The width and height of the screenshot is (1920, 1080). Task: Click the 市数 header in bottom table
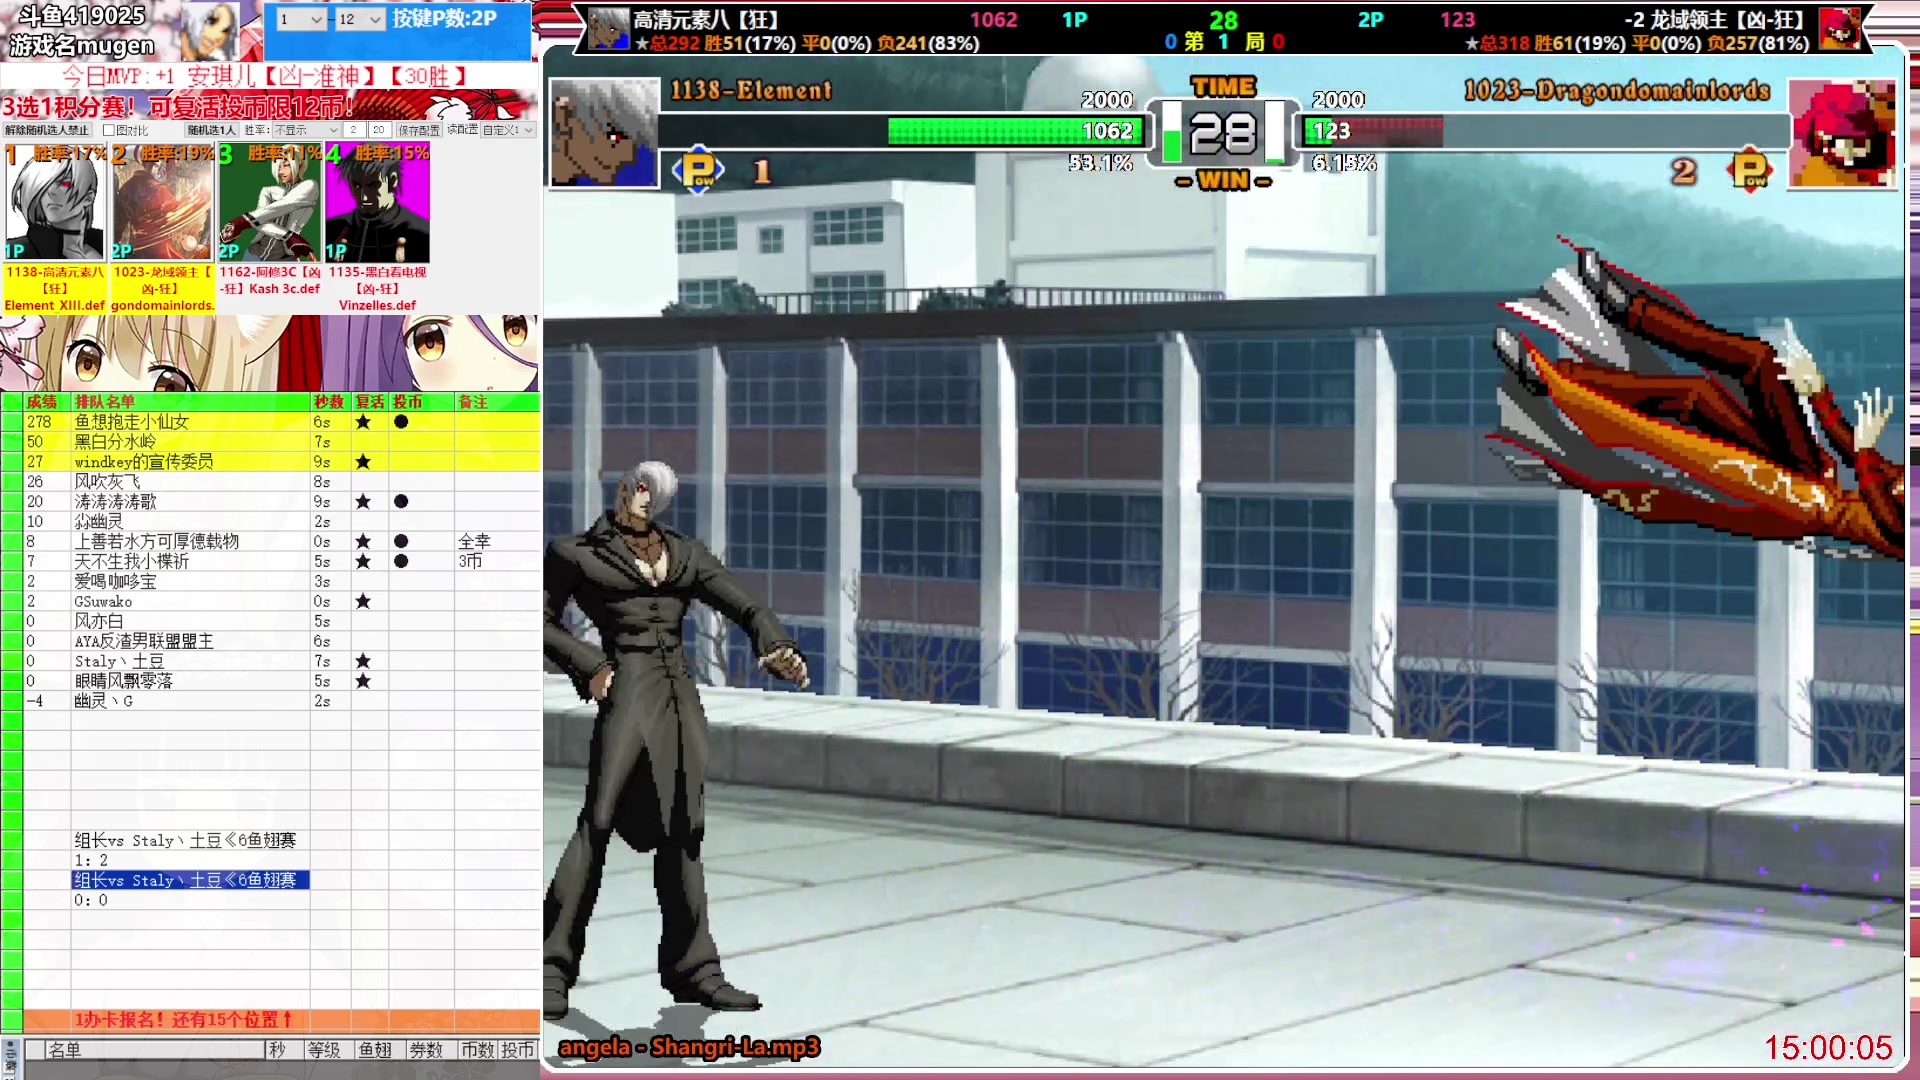point(478,1050)
